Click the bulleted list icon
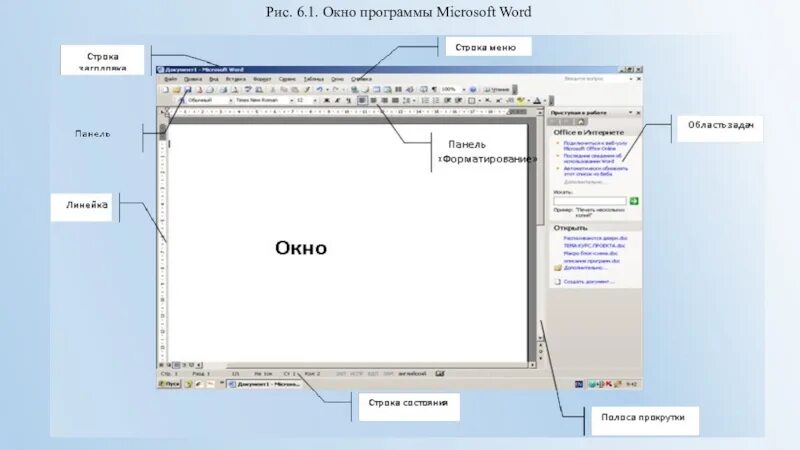Viewport: 800px width, 450px height. [x=436, y=101]
